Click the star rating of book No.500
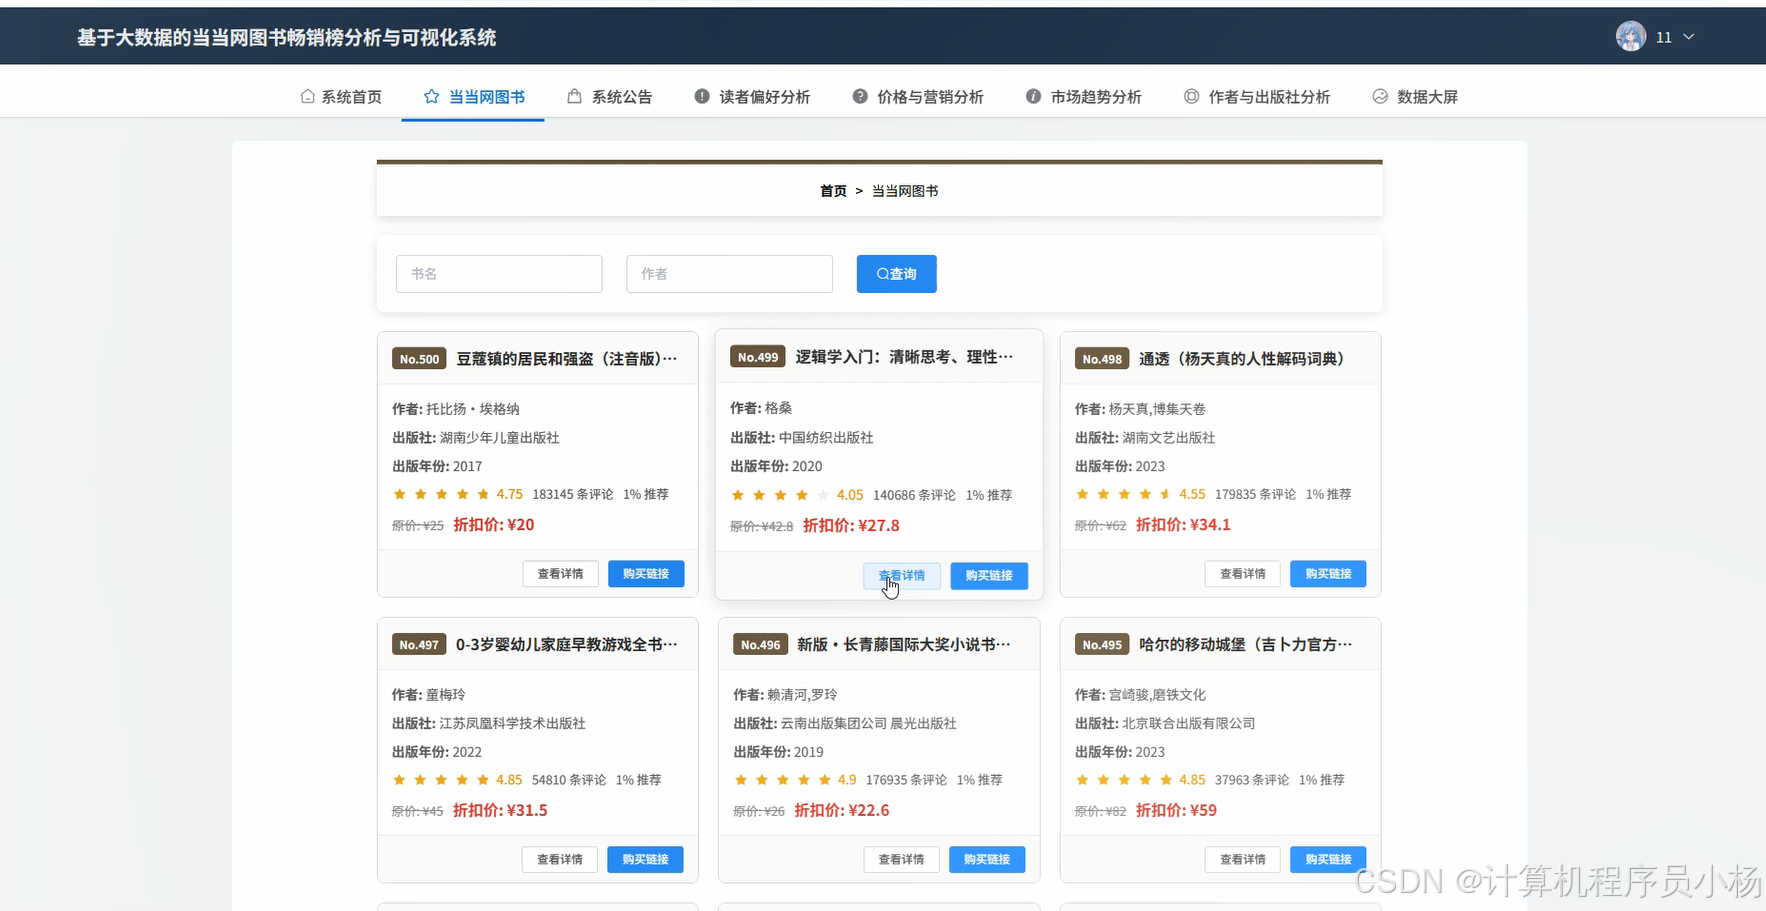Image resolution: width=1766 pixels, height=911 pixels. tap(441, 494)
